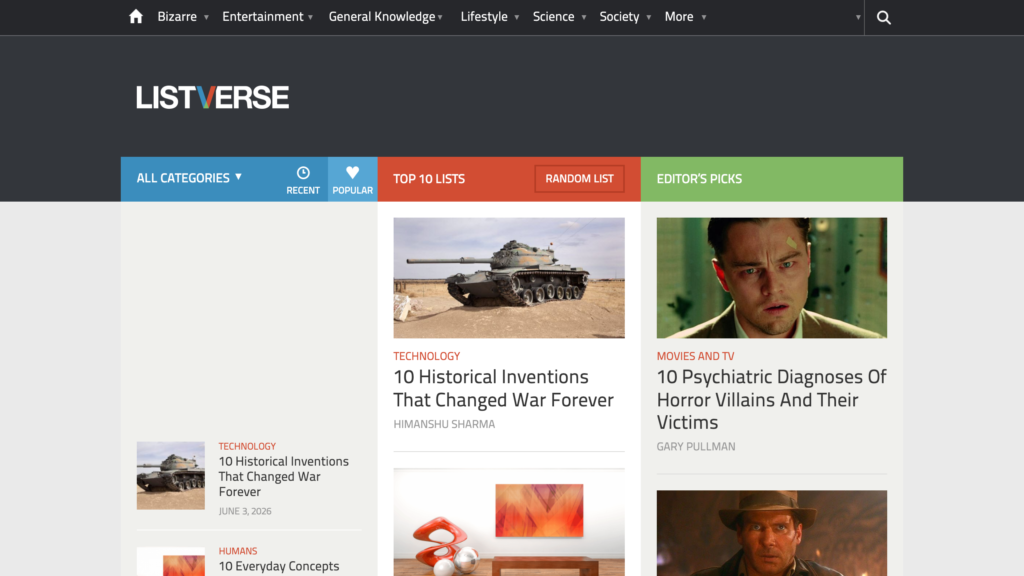Screen dimensions: 1024x576
Task: Open the Society menu item
Action: (619, 16)
